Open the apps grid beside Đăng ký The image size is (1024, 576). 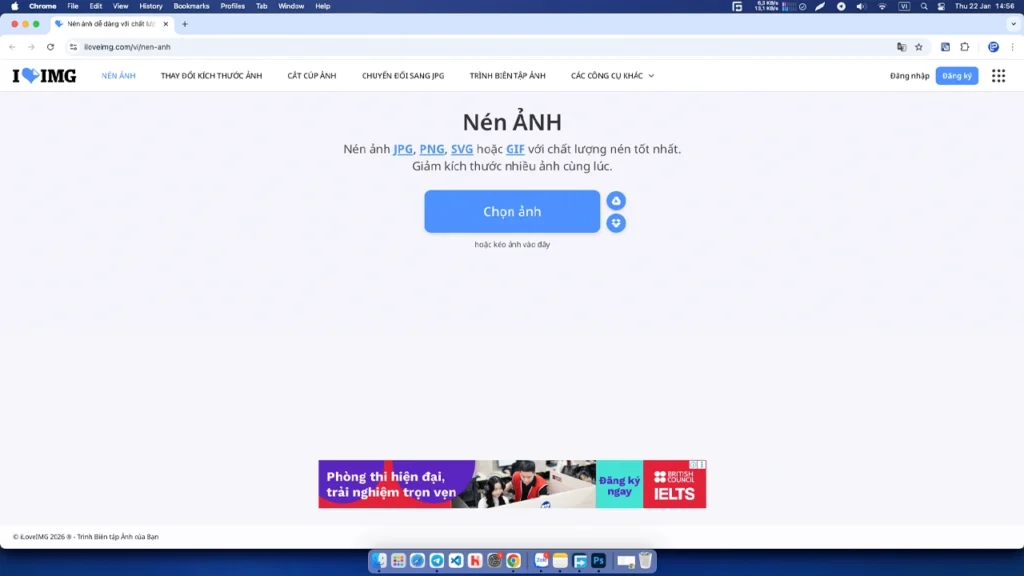coord(998,75)
